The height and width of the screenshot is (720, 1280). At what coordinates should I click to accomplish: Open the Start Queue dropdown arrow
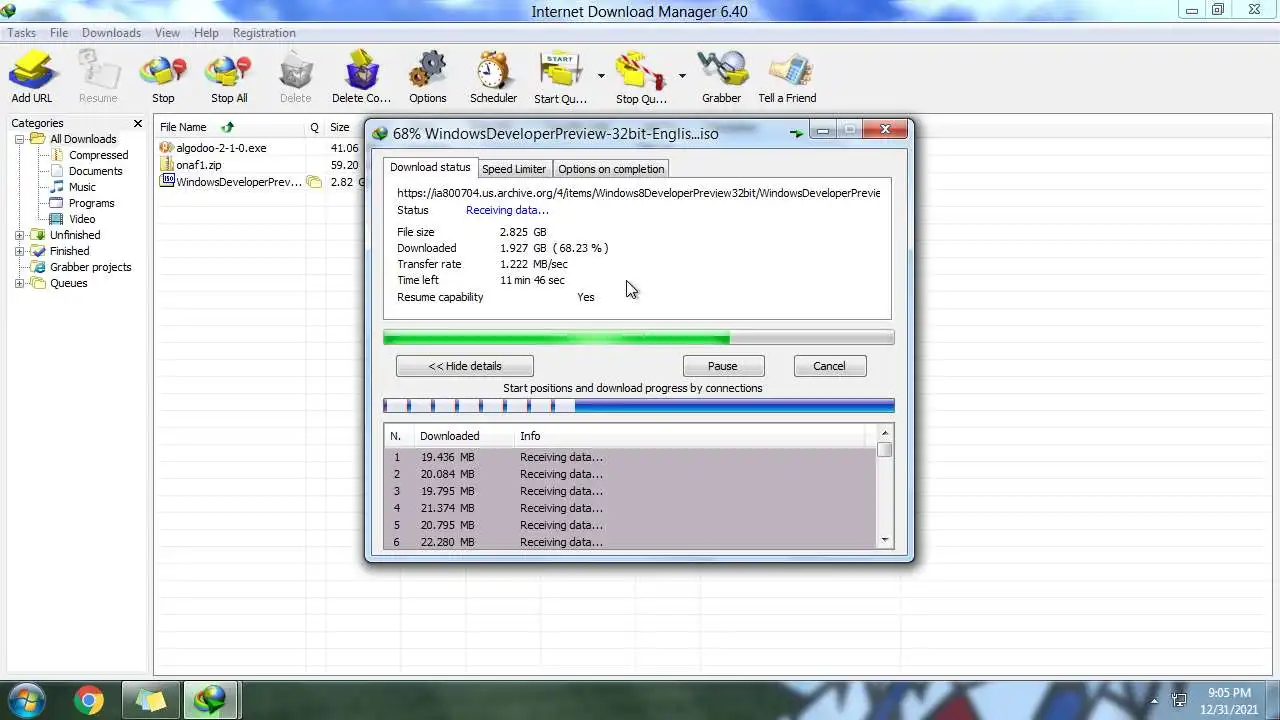(x=601, y=76)
